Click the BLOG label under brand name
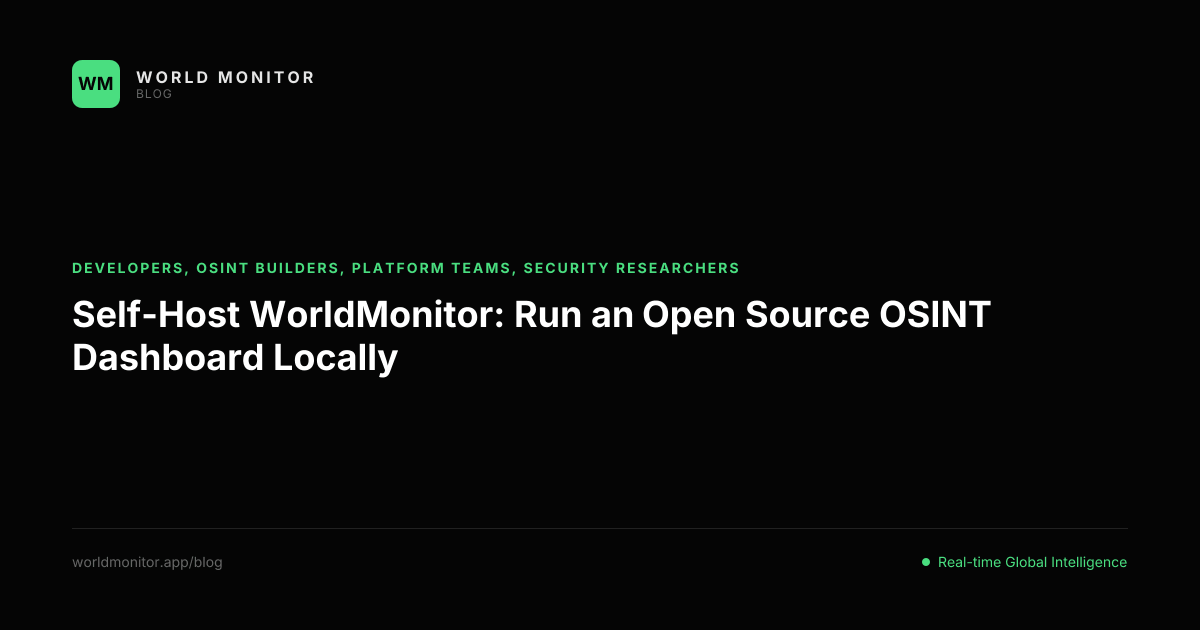This screenshot has width=1200, height=630. click(154, 94)
